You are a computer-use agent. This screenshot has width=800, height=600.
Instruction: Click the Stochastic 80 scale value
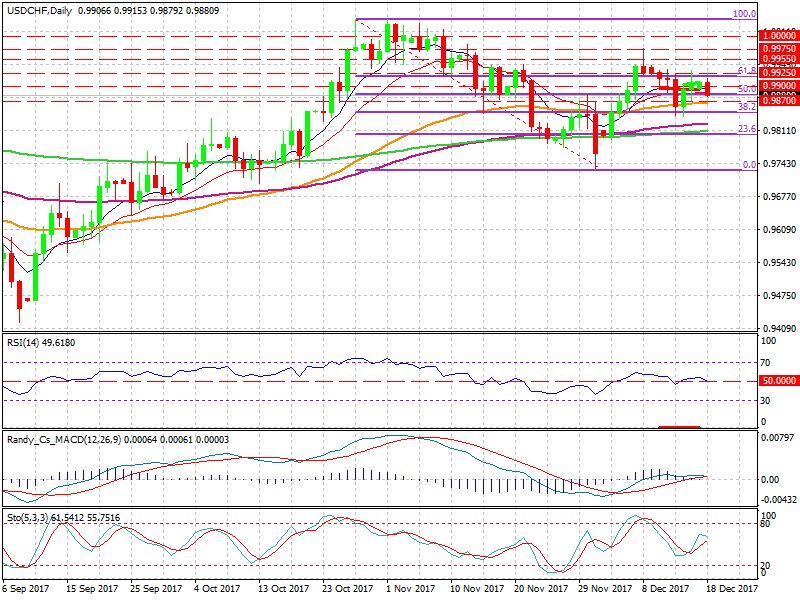(x=765, y=524)
